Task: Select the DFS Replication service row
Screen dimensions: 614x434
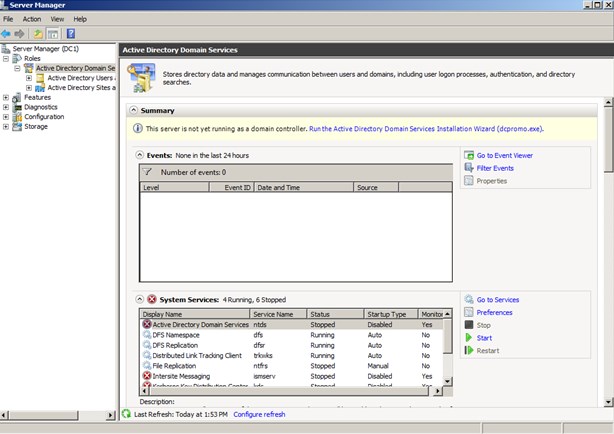Action: point(291,345)
